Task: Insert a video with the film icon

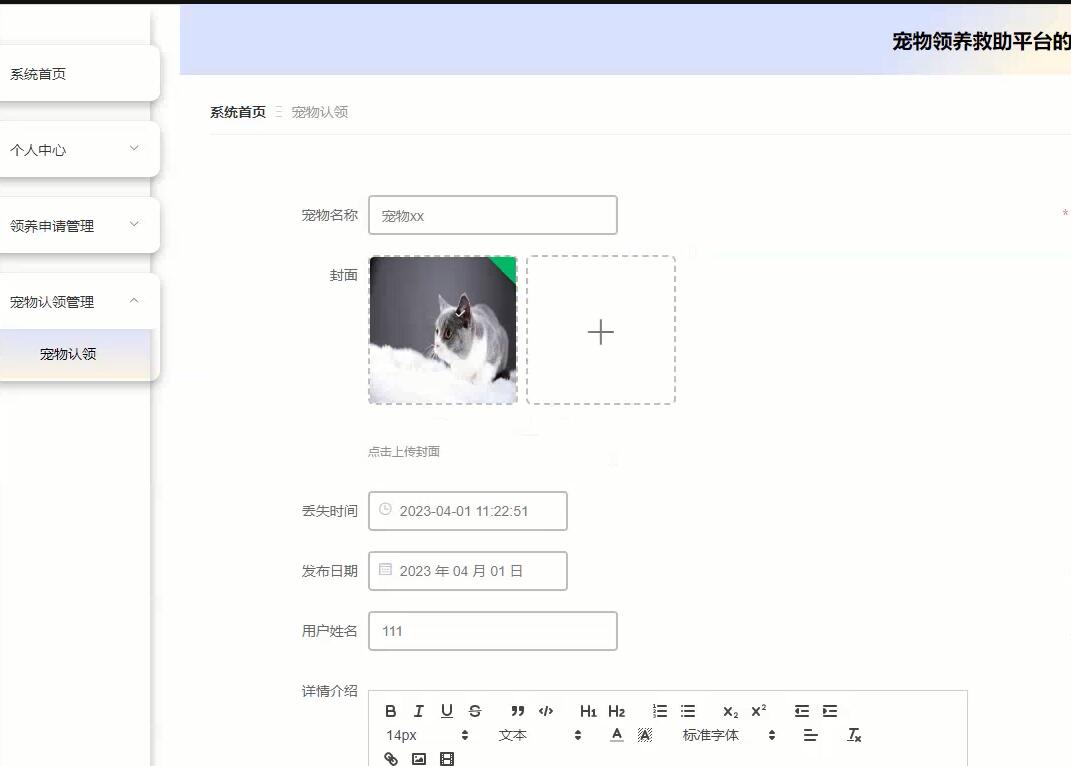Action: pyautogui.click(x=447, y=759)
